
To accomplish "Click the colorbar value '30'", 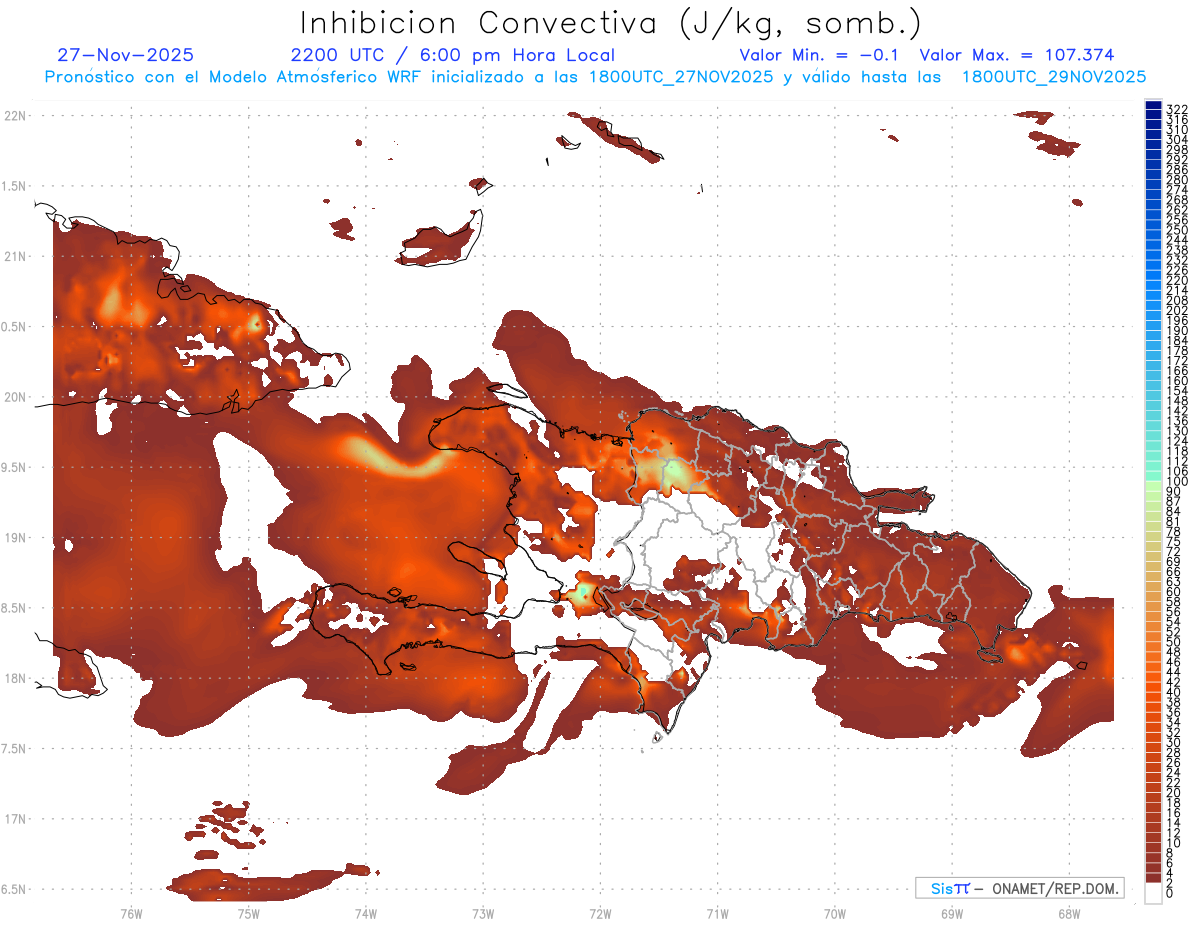I will [1174, 741].
